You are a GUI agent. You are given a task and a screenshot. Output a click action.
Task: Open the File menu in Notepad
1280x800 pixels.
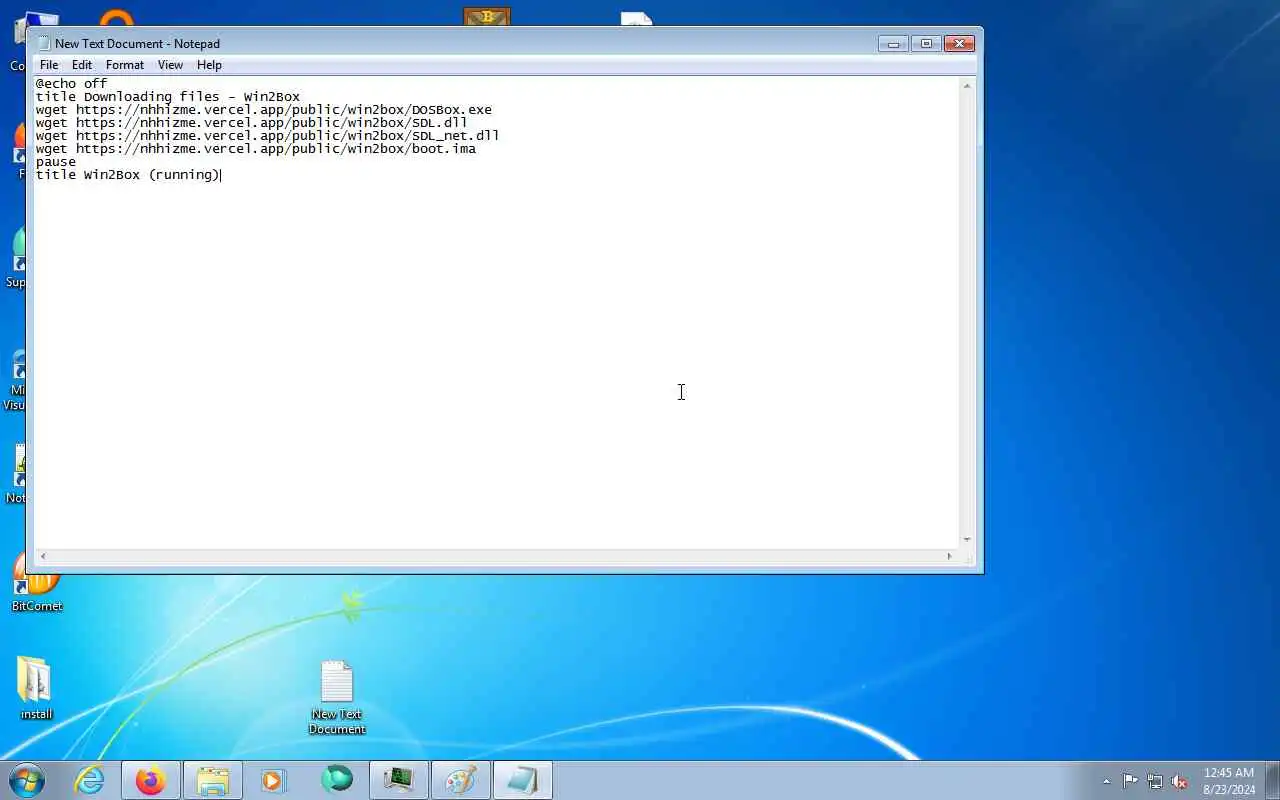pos(48,65)
